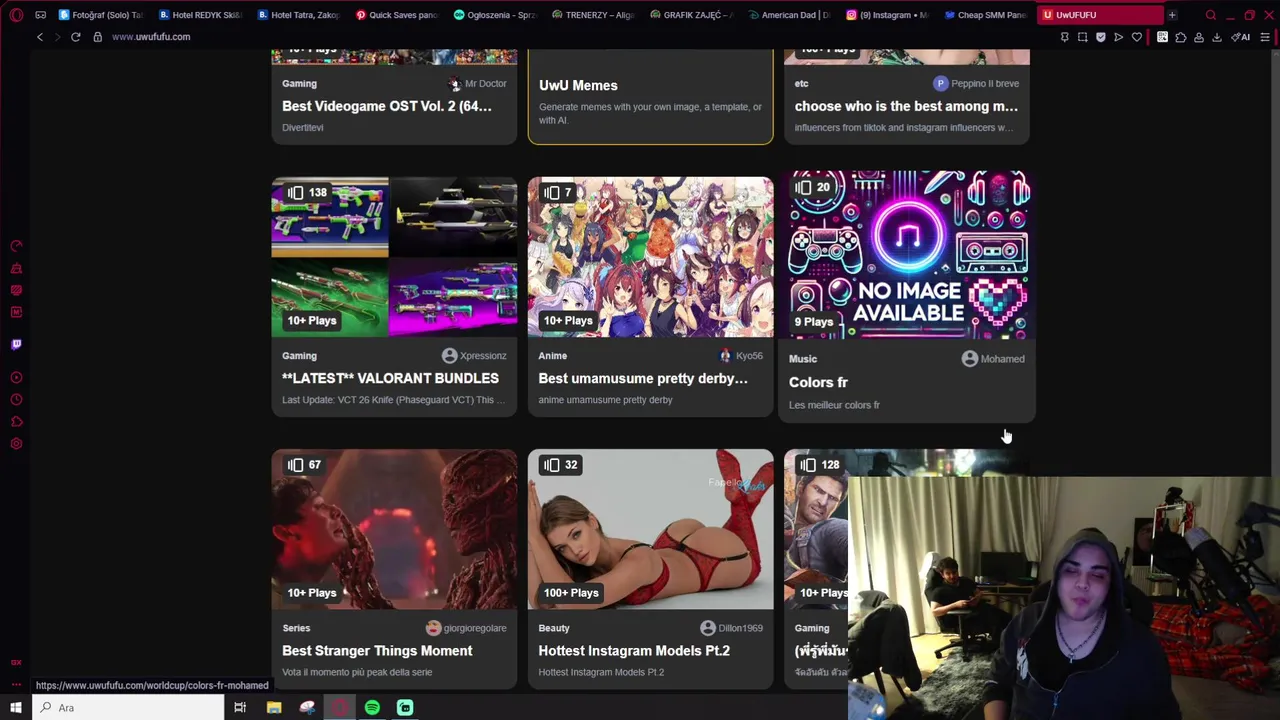The image size is (1280, 720).
Task: Open creator profile Mr Doctor
Action: (x=477, y=84)
